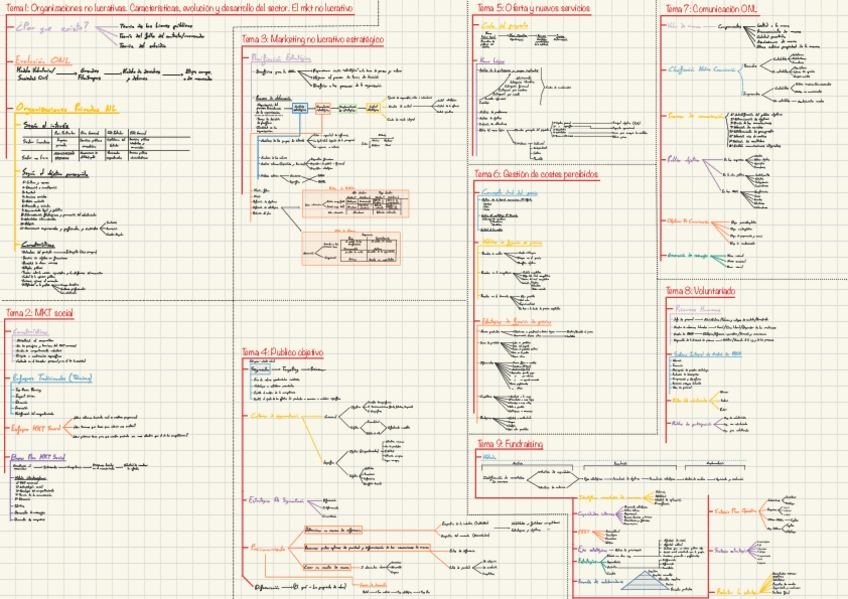This screenshot has width=848, height=599.
Task: Select Tema 6: Gestión de costes percibidos heading
Action: click(538, 173)
